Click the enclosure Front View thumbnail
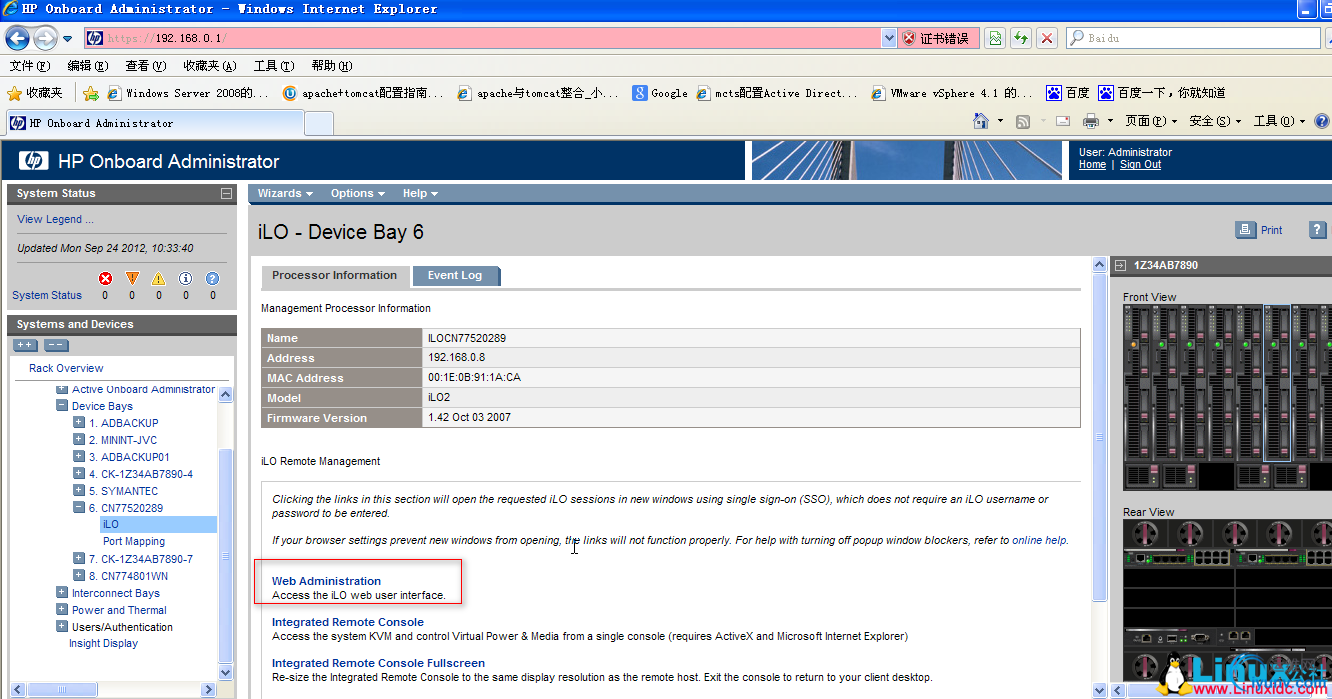1332x699 pixels. pyautogui.click(x=1227, y=397)
